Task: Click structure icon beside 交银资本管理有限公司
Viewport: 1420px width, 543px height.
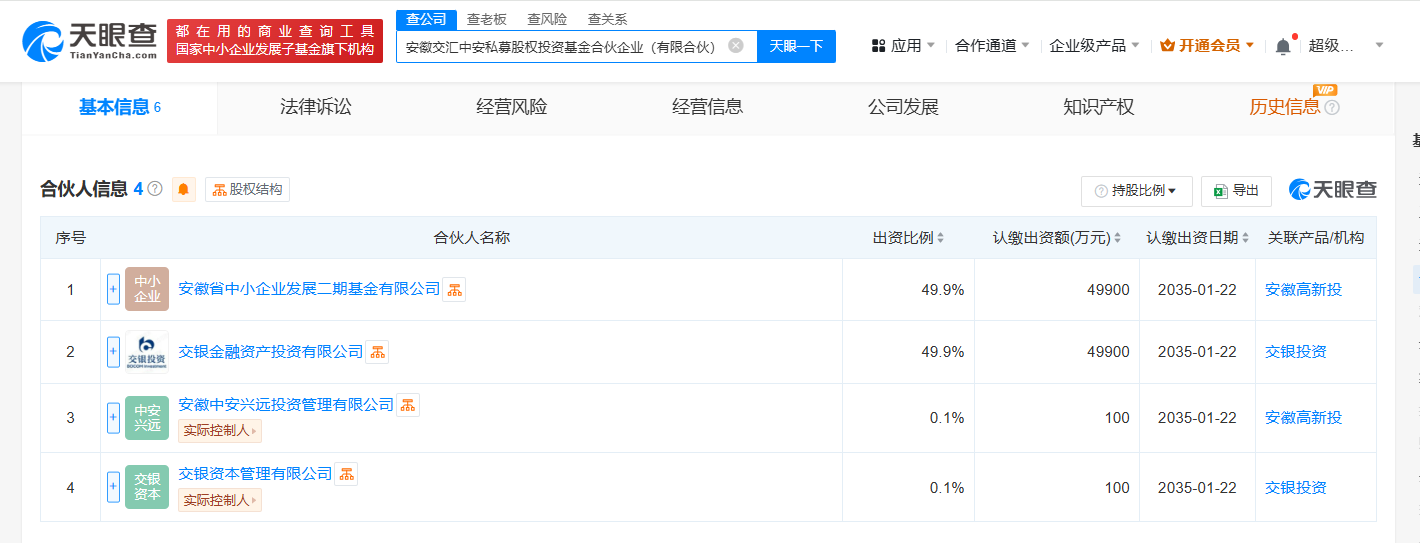Action: pyautogui.click(x=346, y=474)
